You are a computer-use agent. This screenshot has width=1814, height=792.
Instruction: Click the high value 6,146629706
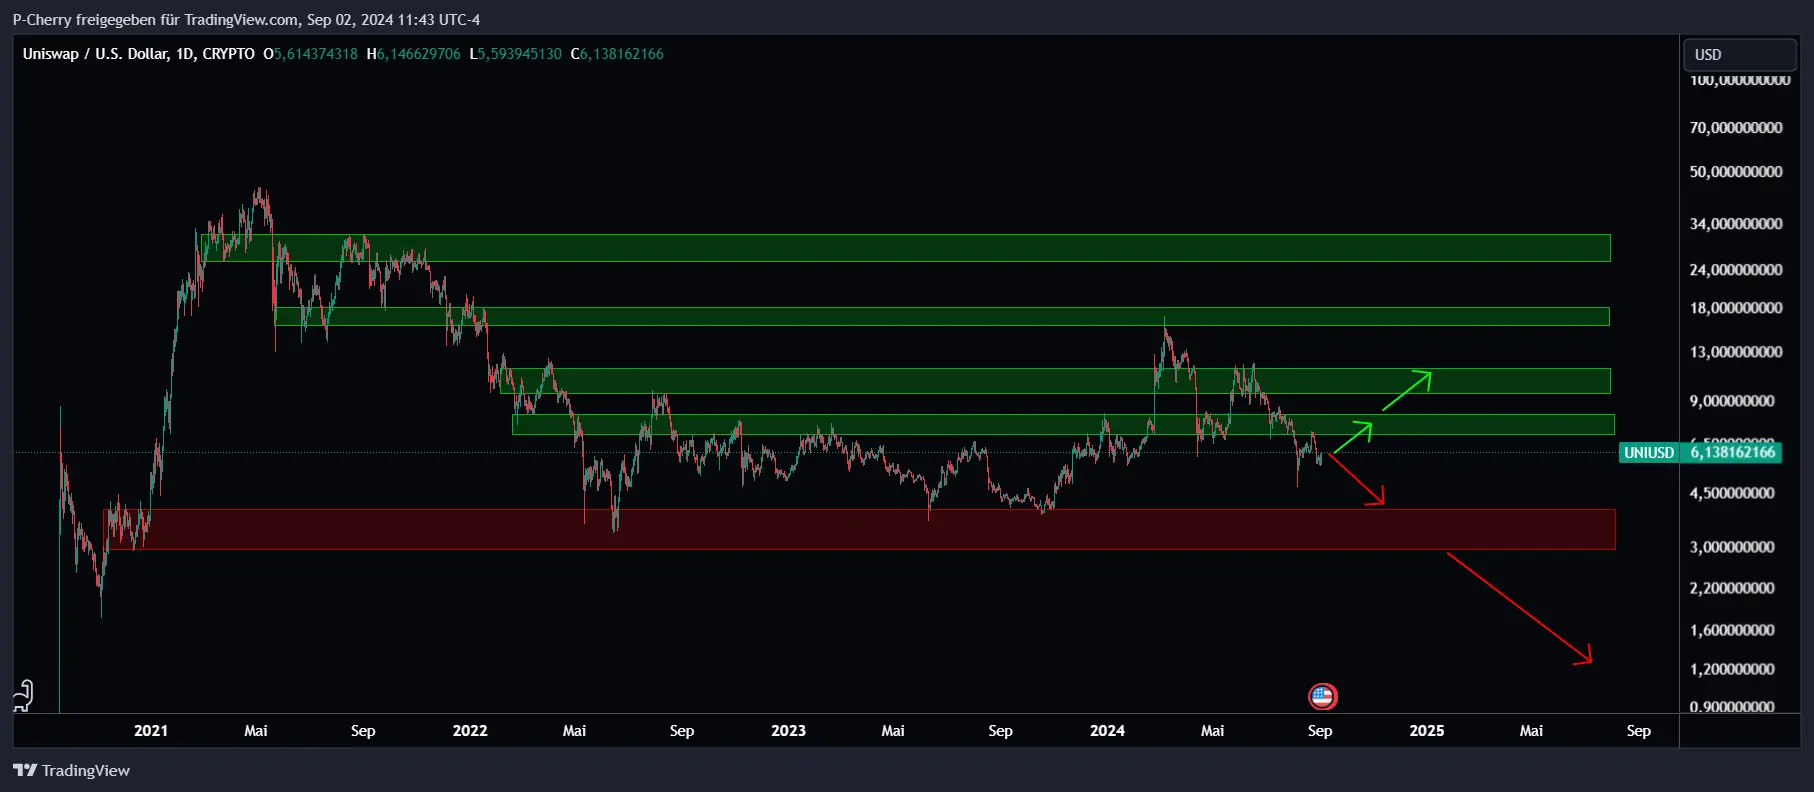pyautogui.click(x=419, y=54)
